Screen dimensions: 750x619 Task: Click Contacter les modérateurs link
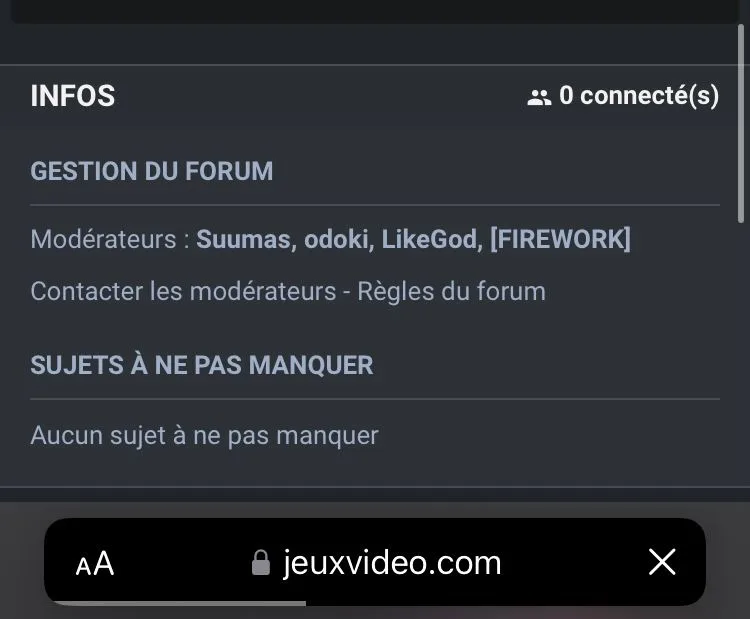(x=183, y=291)
